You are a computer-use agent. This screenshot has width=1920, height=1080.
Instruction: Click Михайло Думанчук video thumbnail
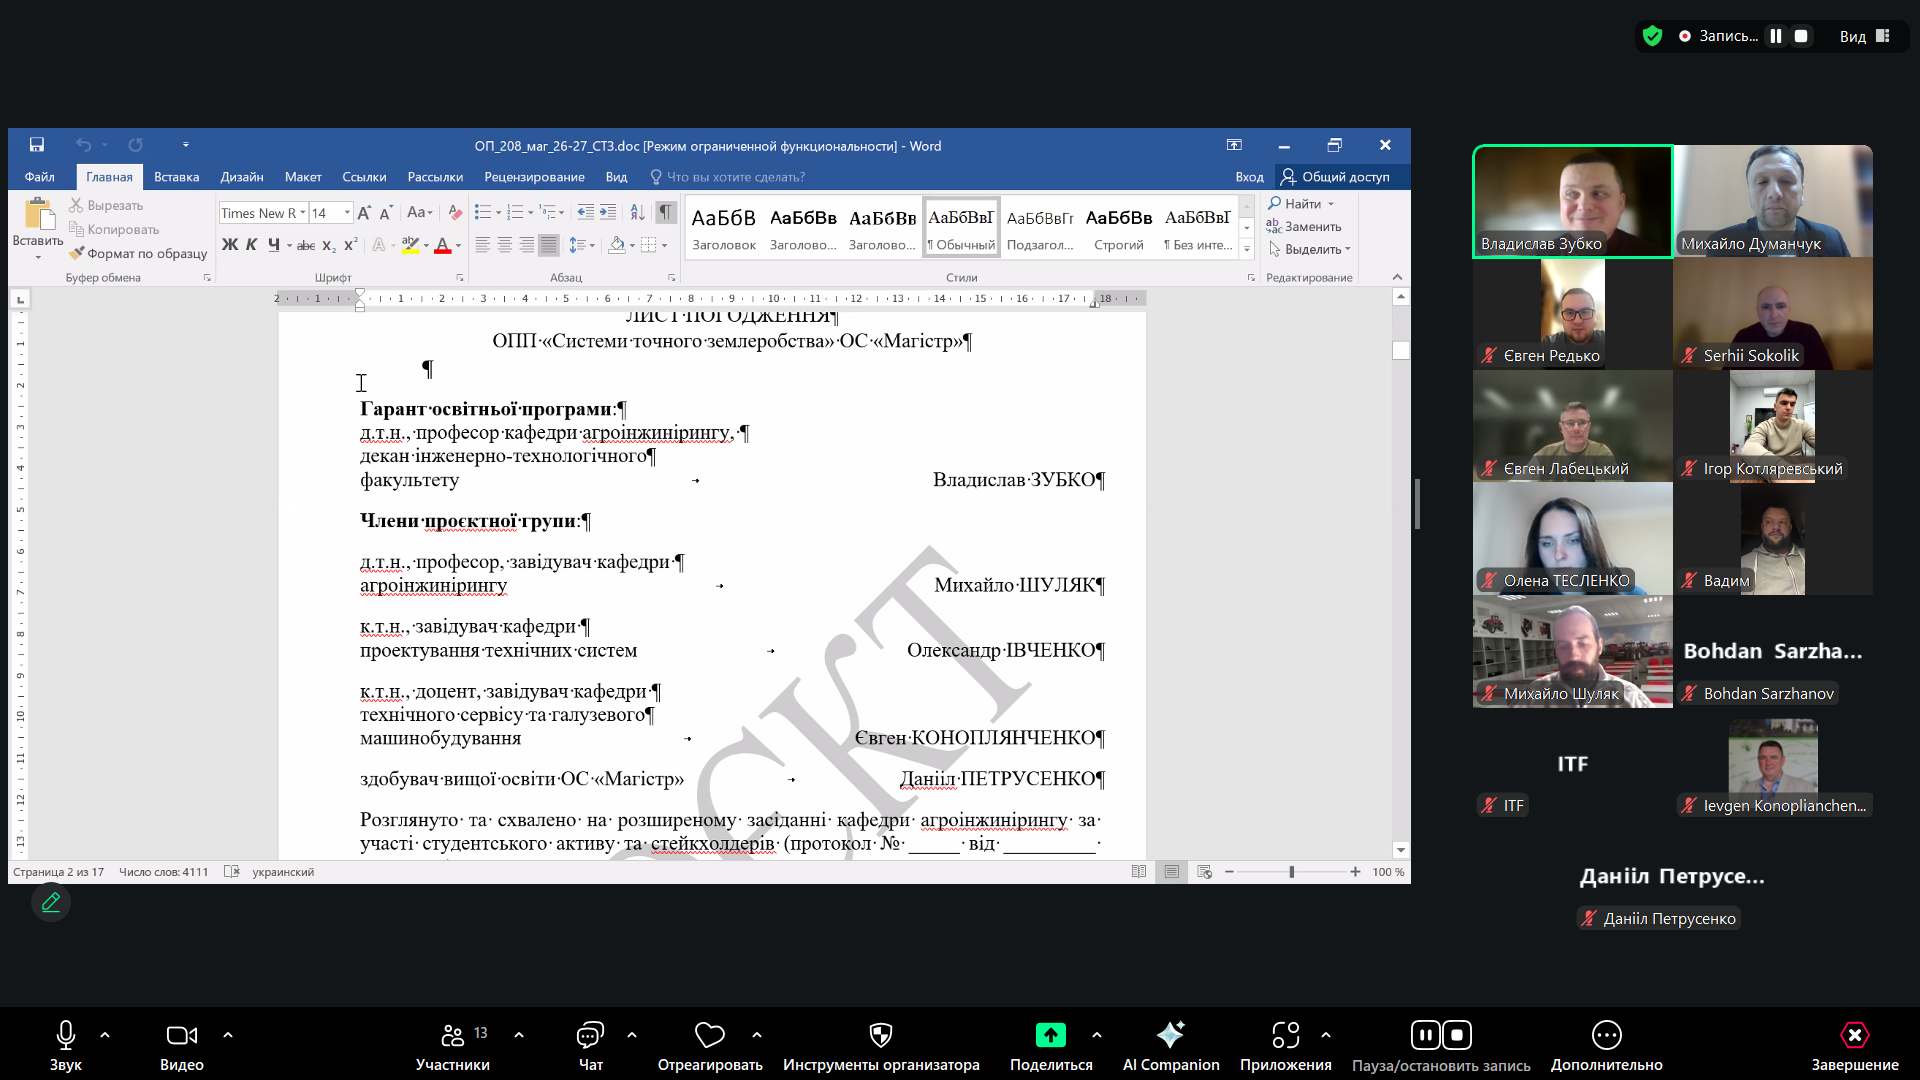[x=1772, y=201]
